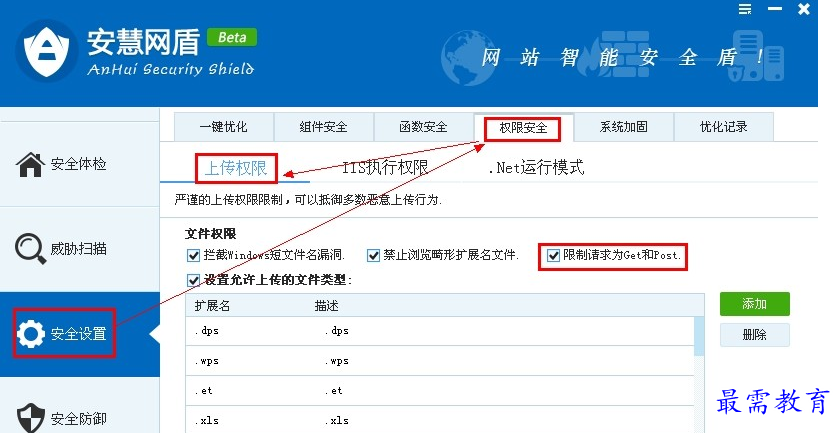Click the .xls description cell
The height and width of the screenshot is (433, 838).
[336, 420]
